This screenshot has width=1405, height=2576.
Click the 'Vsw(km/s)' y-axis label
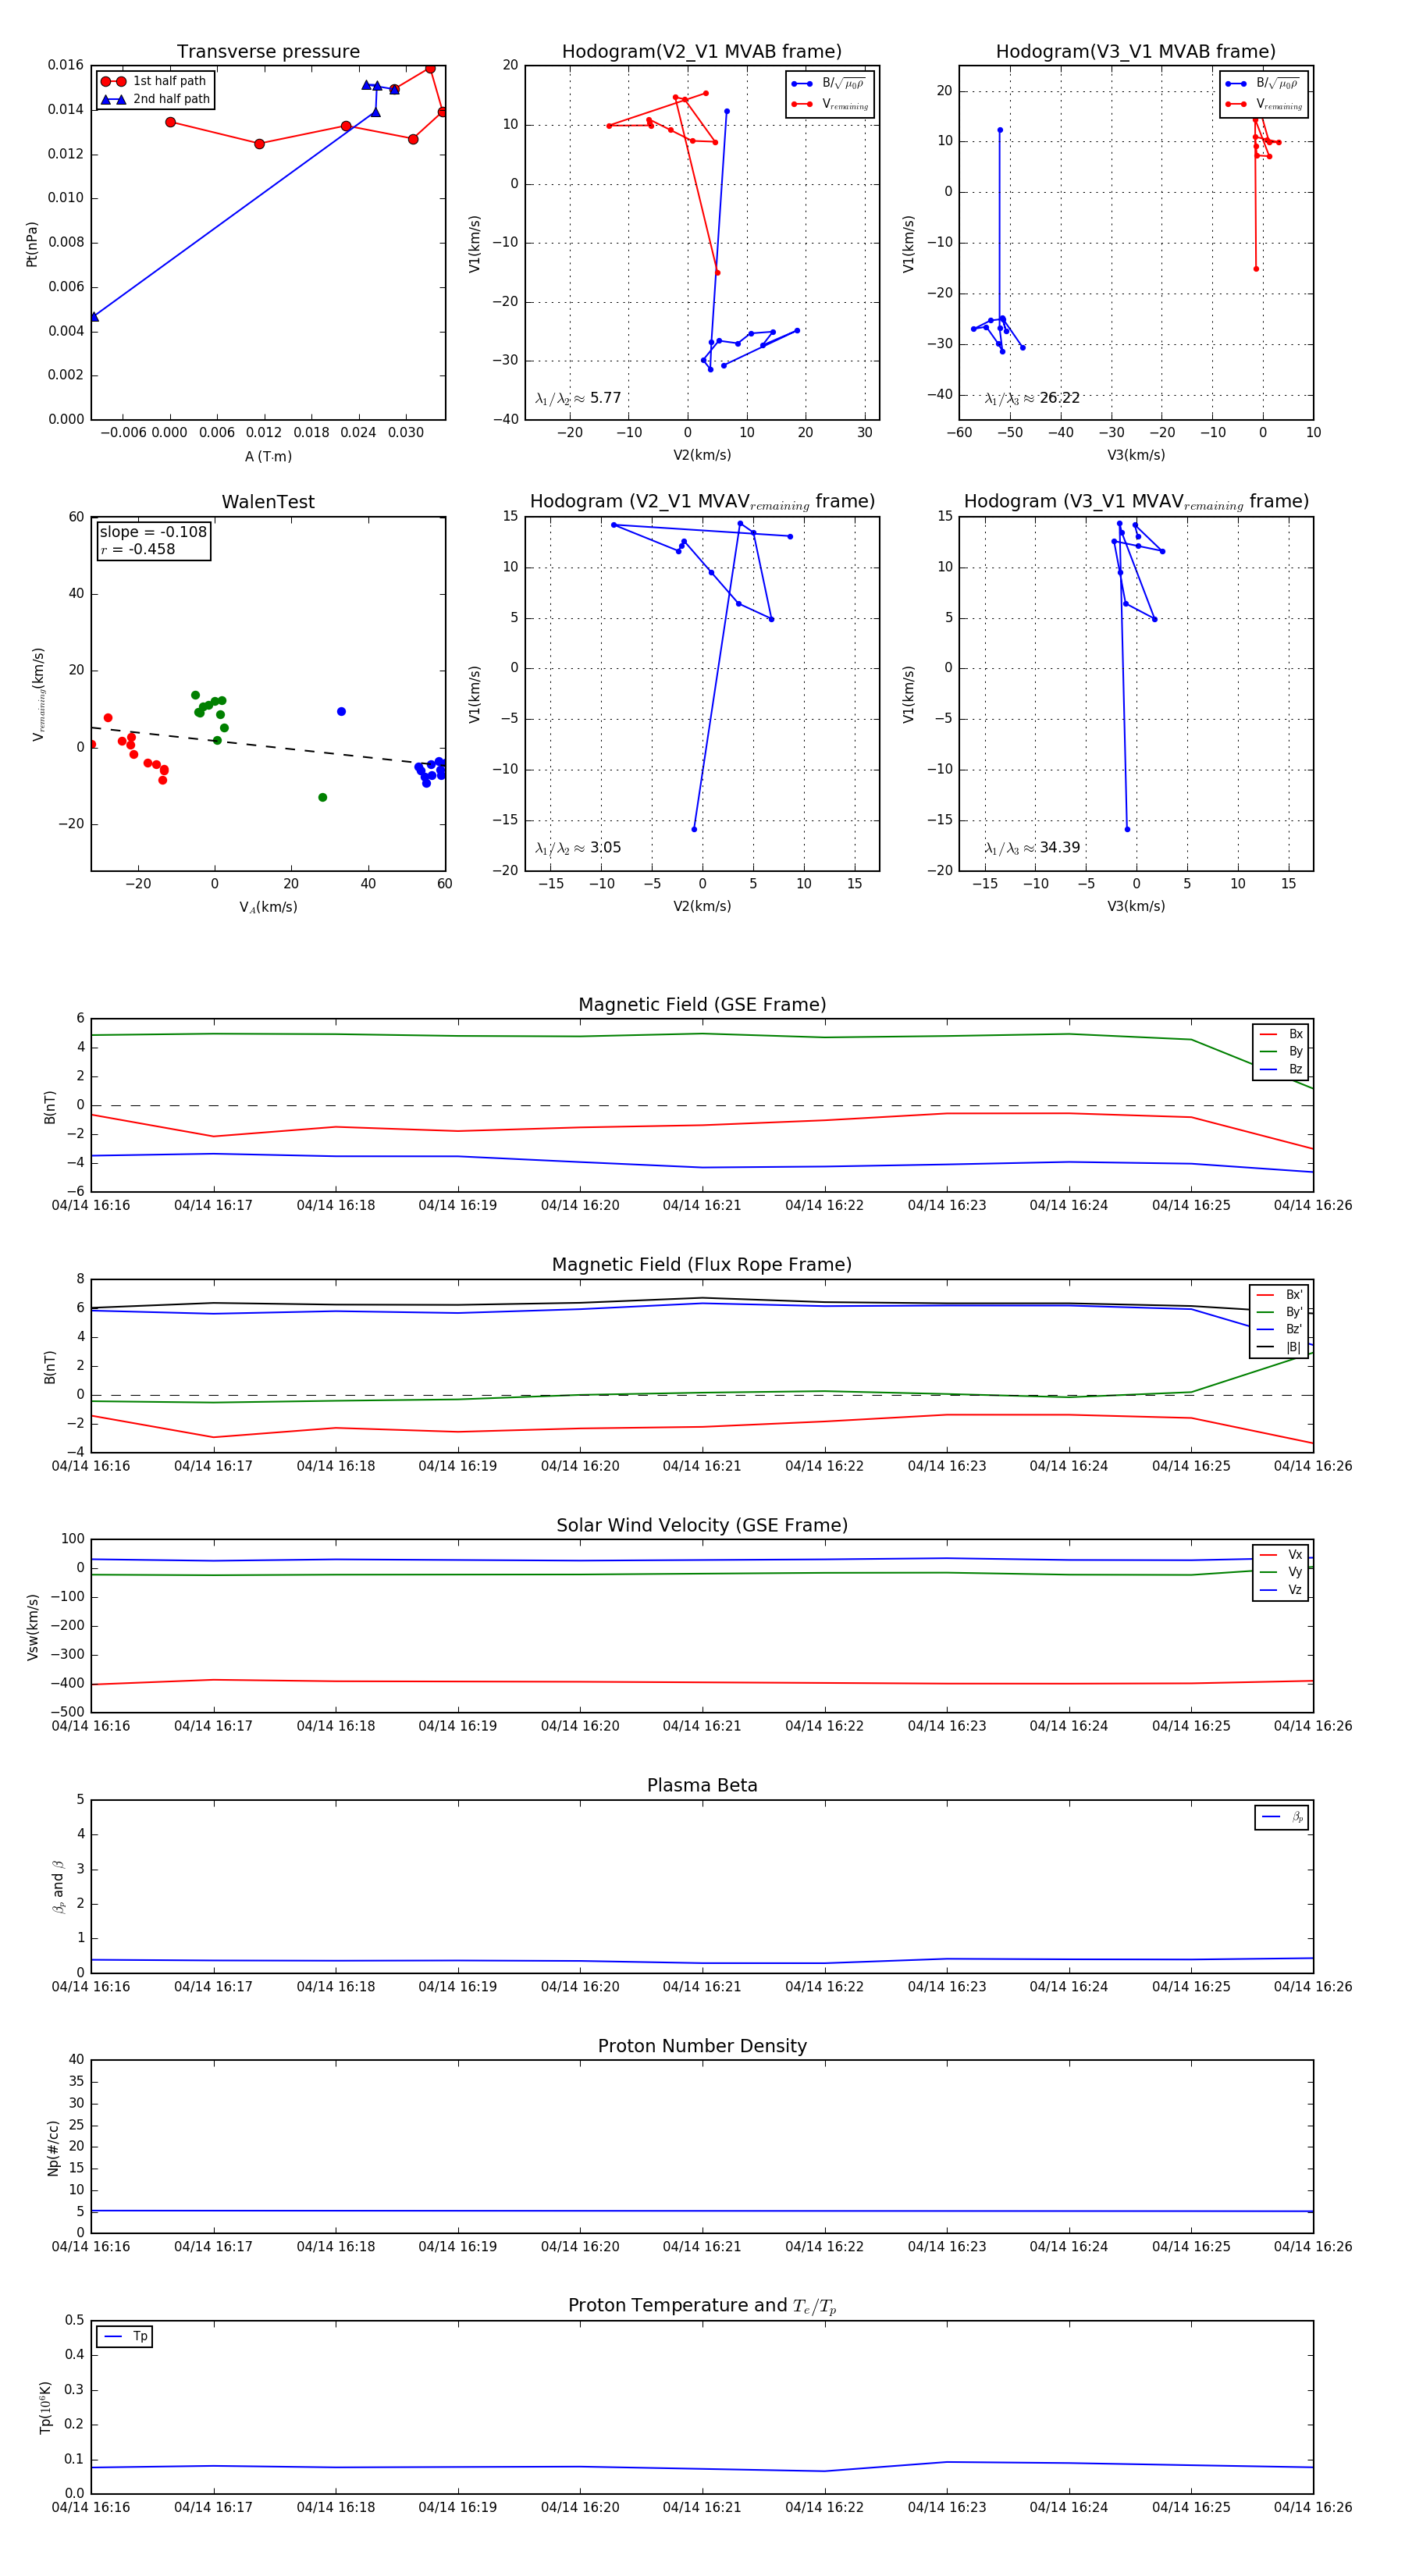click(x=32, y=1627)
